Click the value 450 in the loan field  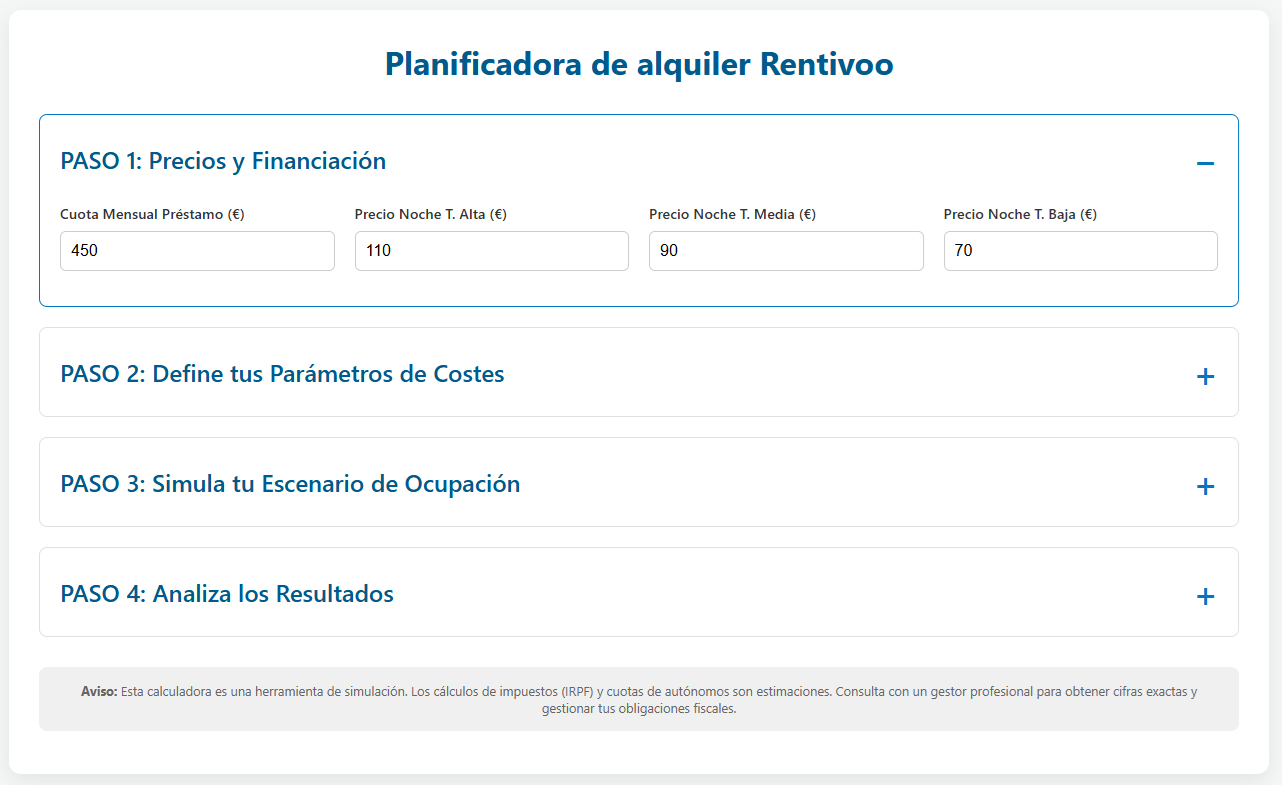(x=85, y=251)
